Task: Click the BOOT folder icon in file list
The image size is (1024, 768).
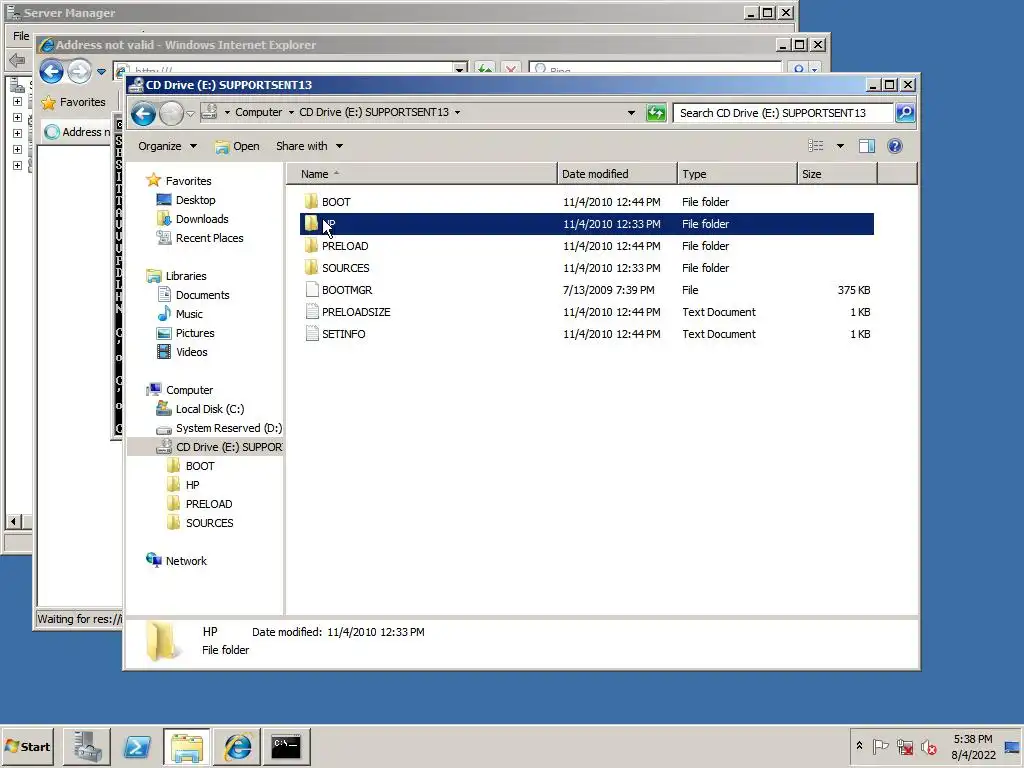Action: pos(312,201)
